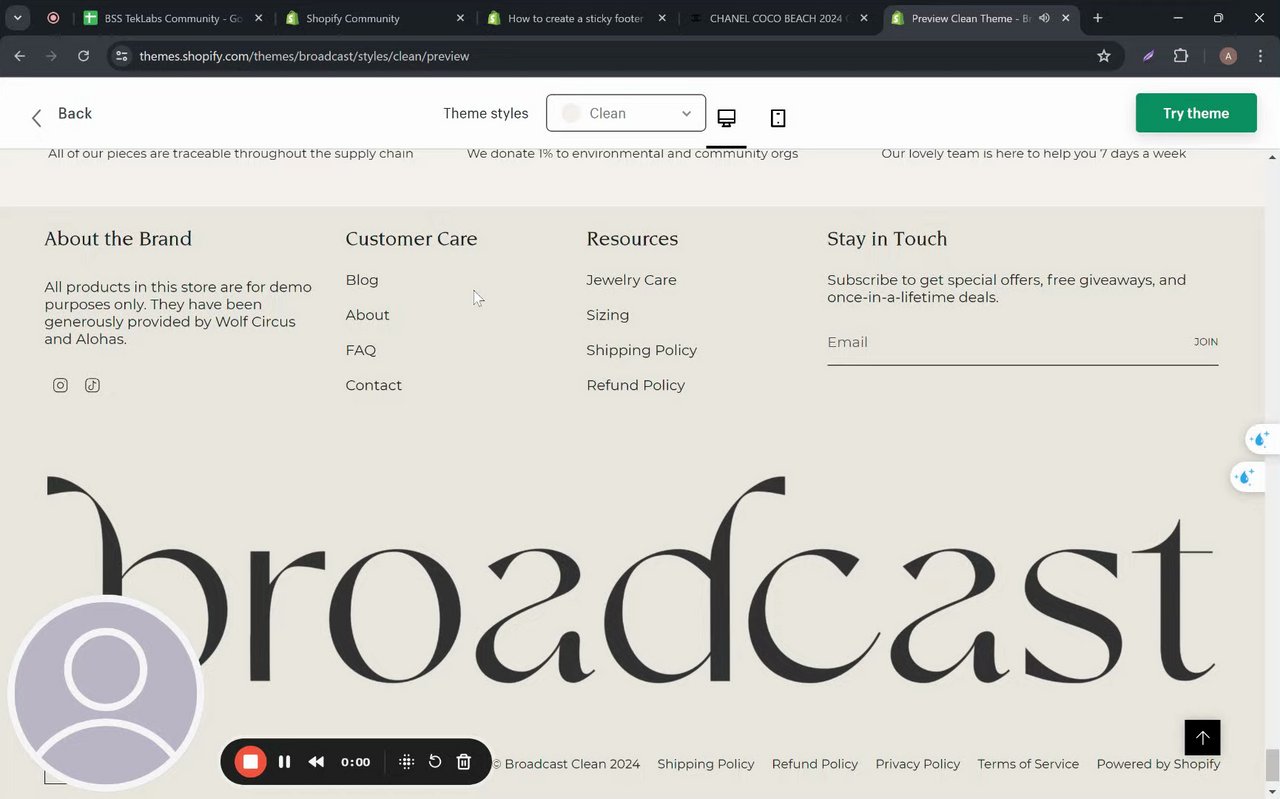Click lower floating droplet widget

point(1245,477)
